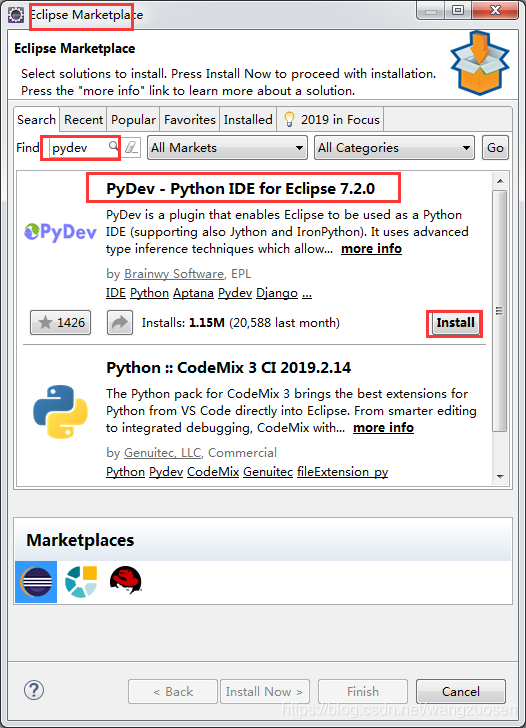Close the Eclipse Marketplace window

click(495, 10)
